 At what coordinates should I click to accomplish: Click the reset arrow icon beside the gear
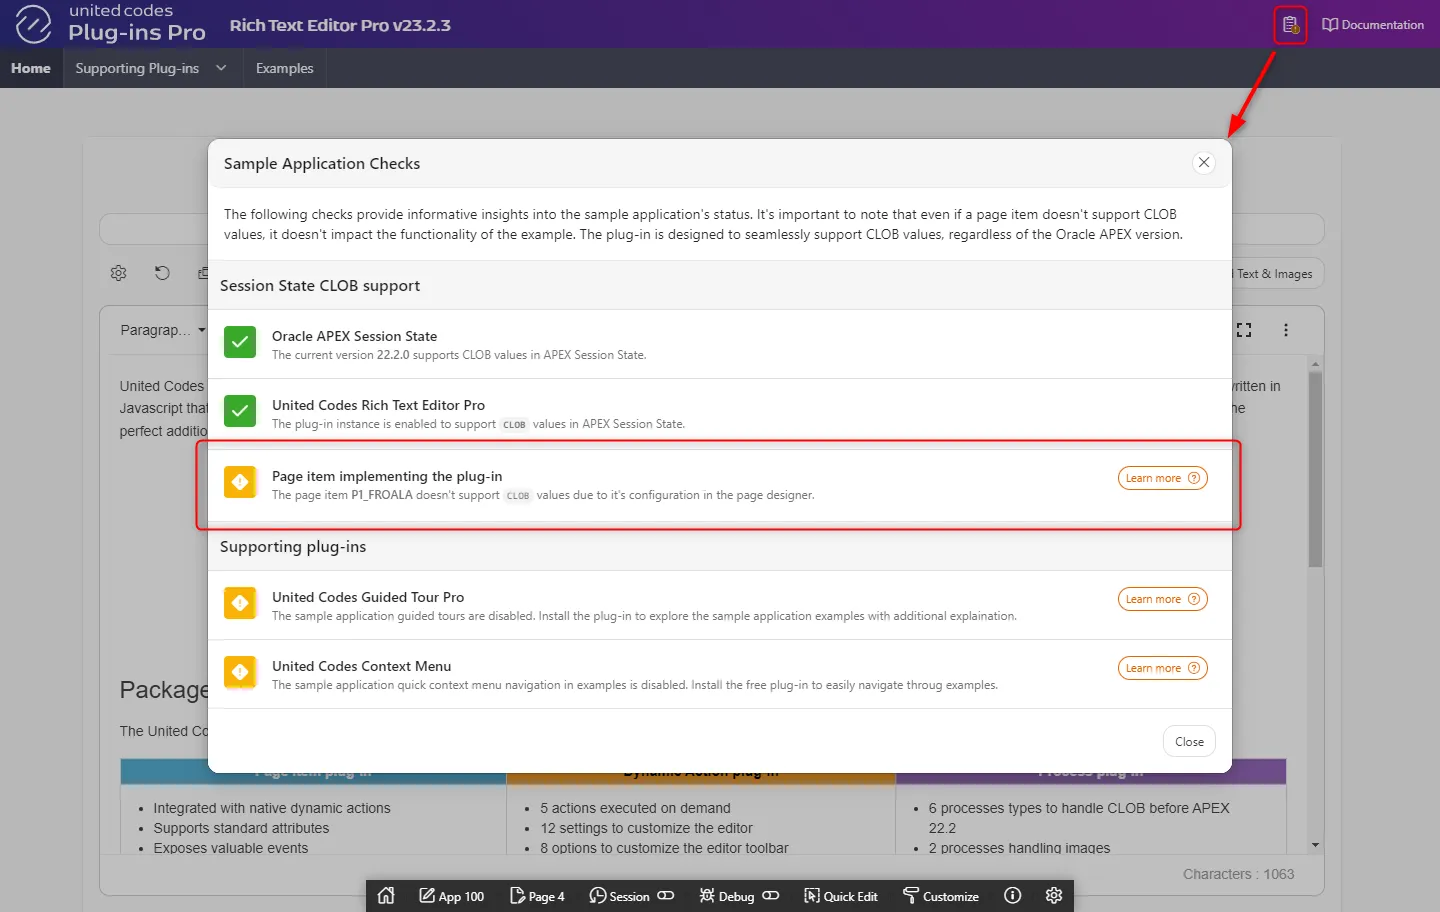pyautogui.click(x=162, y=273)
